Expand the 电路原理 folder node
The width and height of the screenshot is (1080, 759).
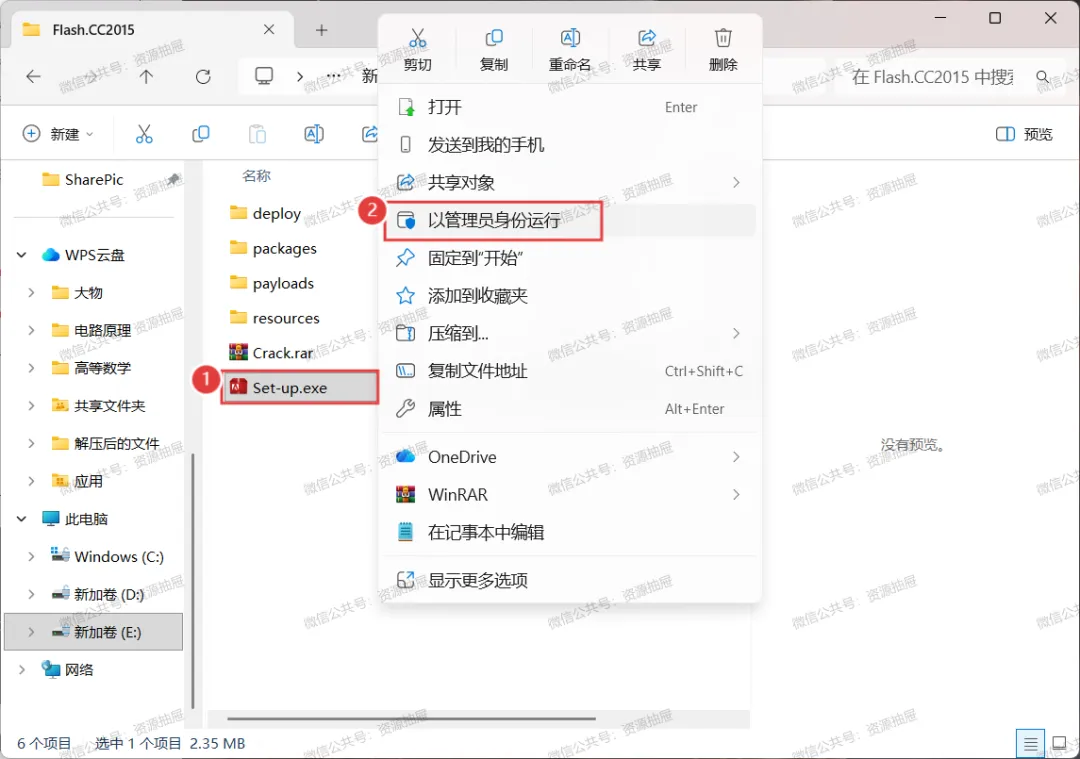click(x=31, y=331)
